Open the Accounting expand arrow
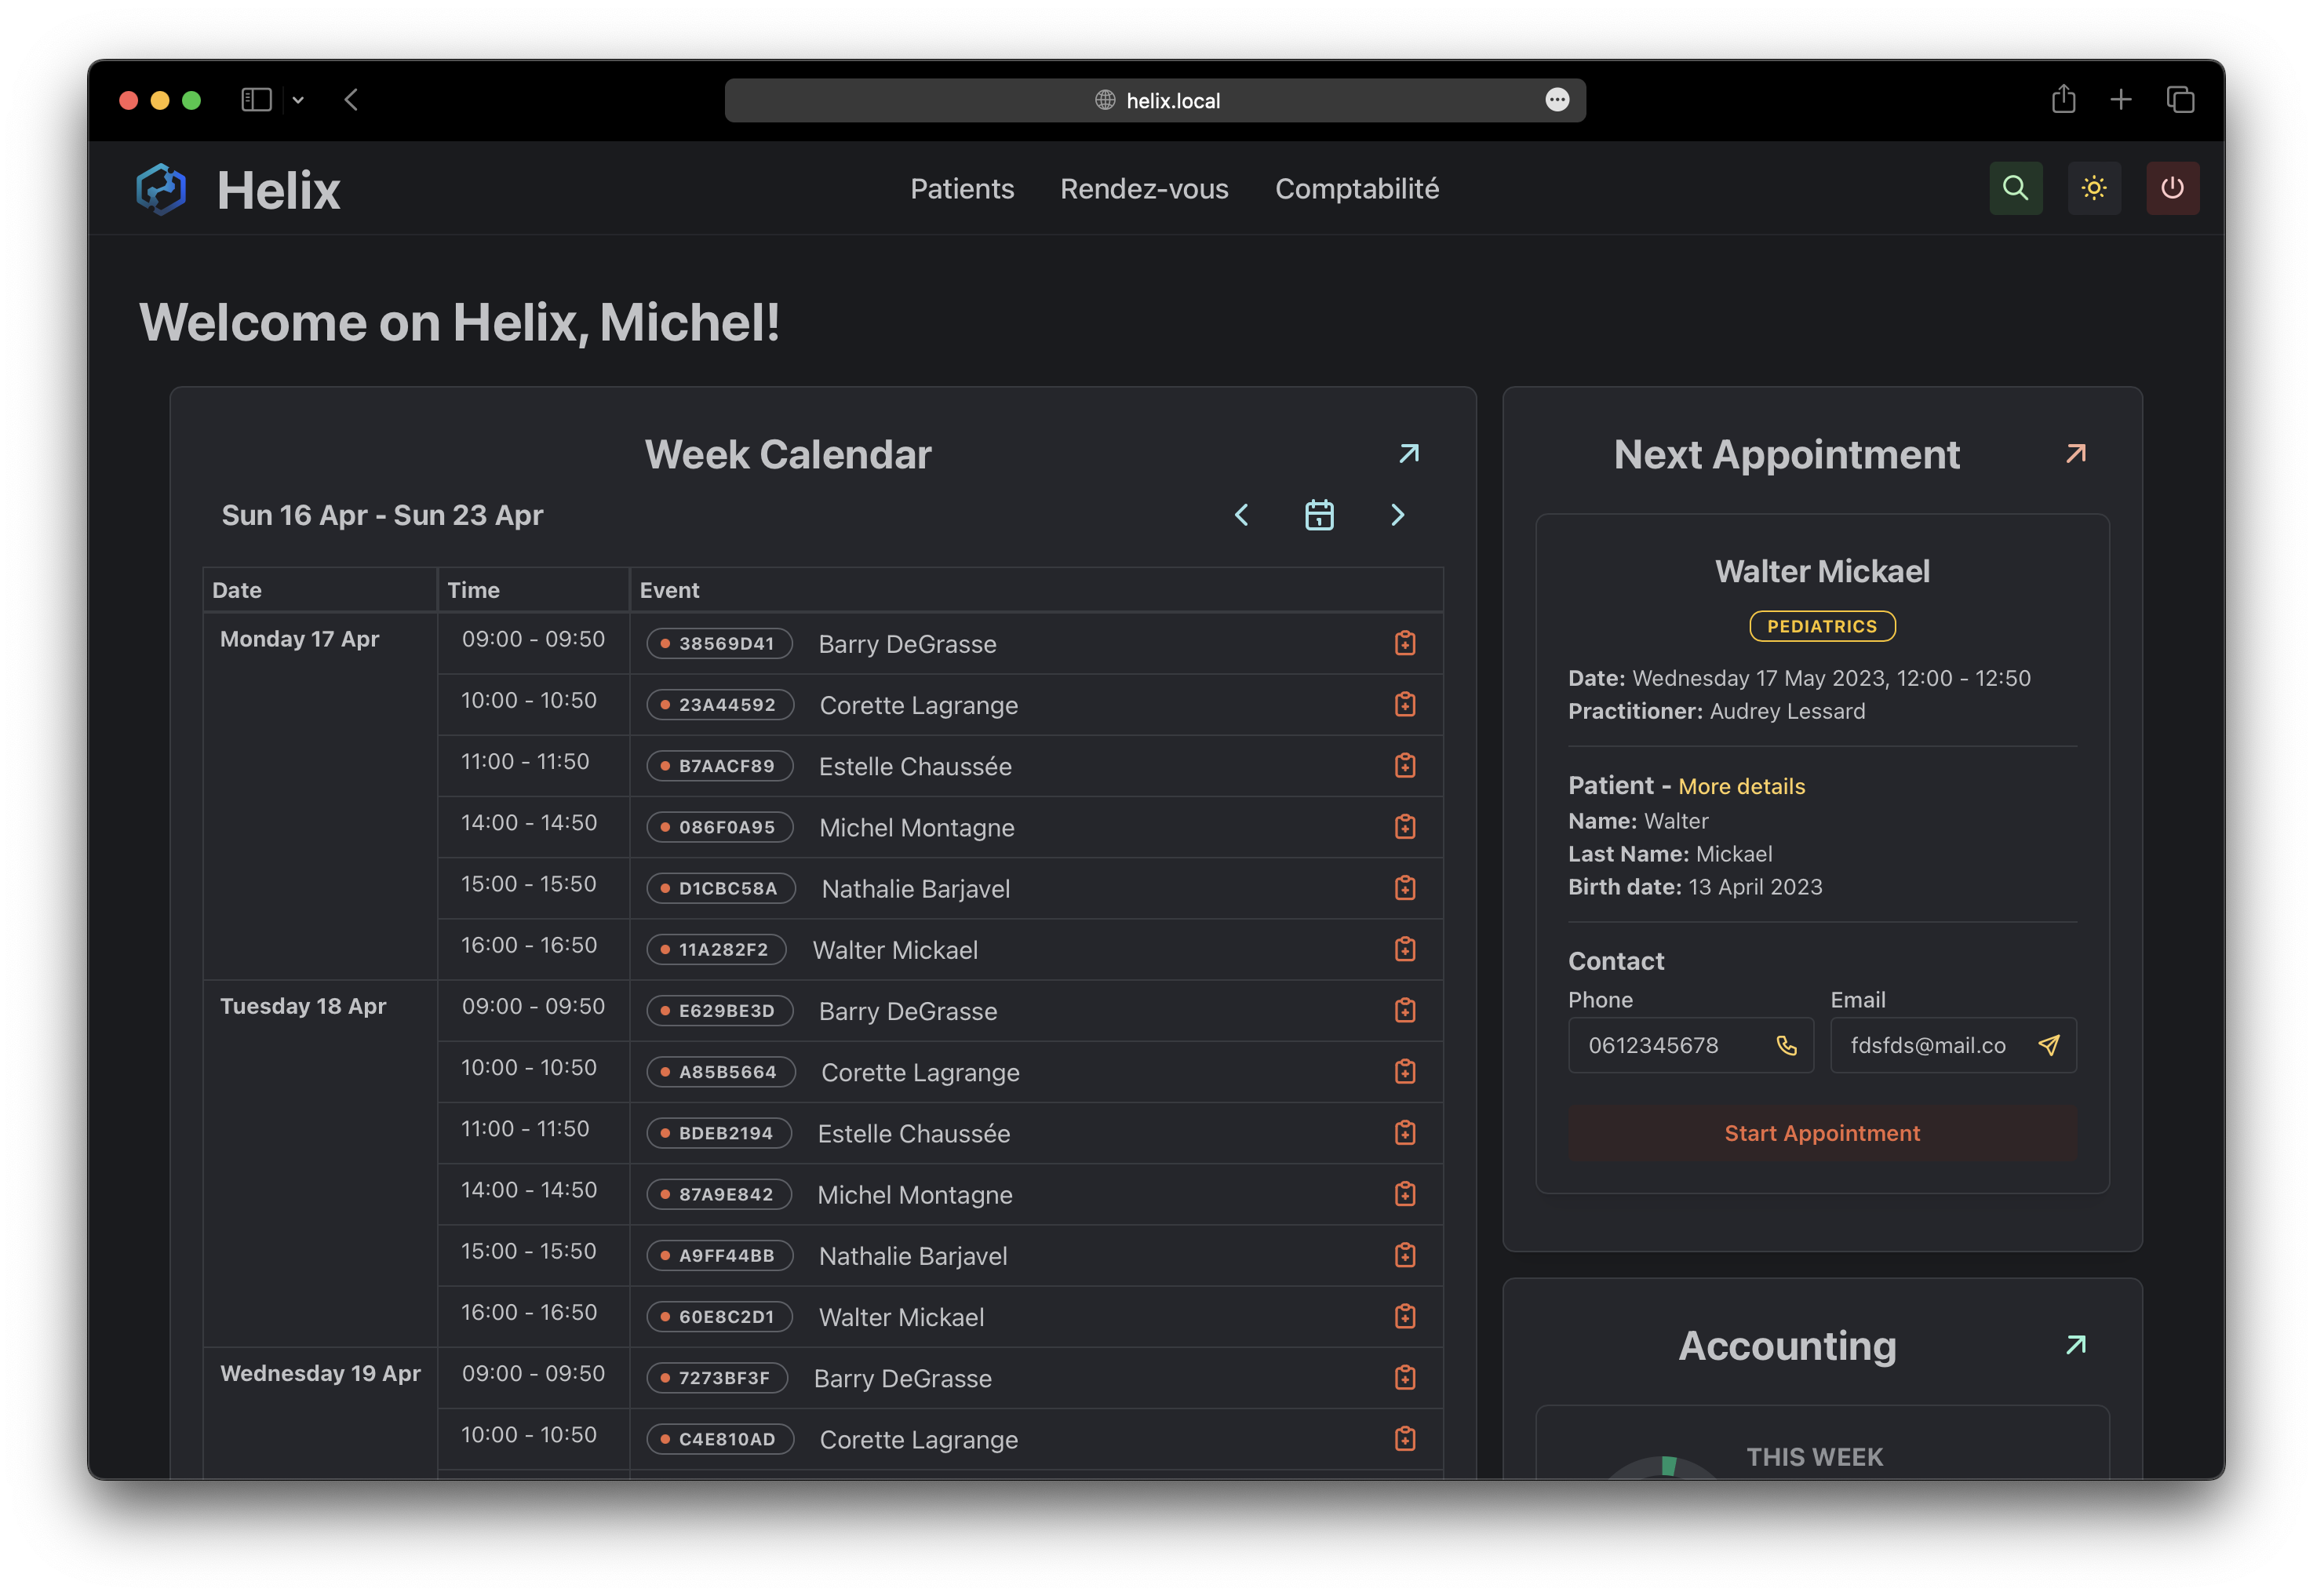Viewport: 2313px width, 1596px height. click(2075, 1345)
